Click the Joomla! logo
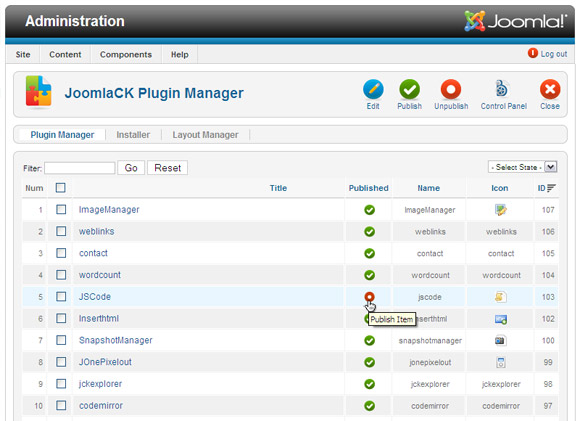The width and height of the screenshot is (580, 421). pyautogui.click(x=516, y=21)
